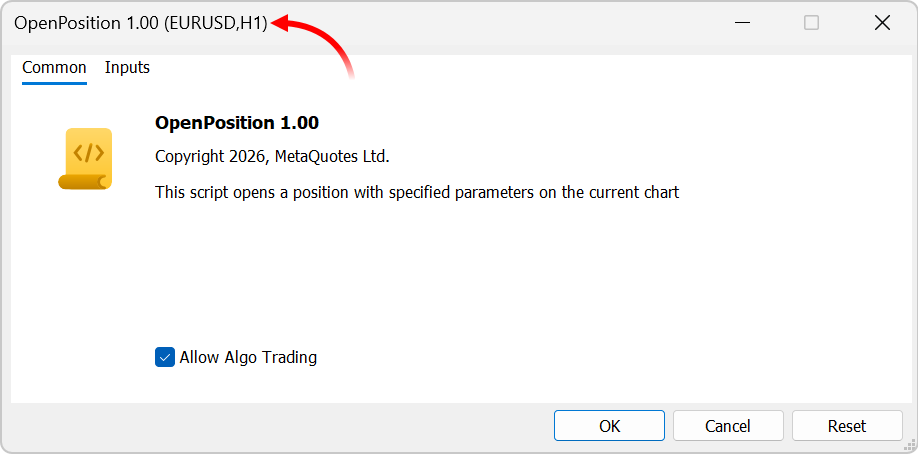Open the Inputs tab
The image size is (918, 454).
coord(127,68)
